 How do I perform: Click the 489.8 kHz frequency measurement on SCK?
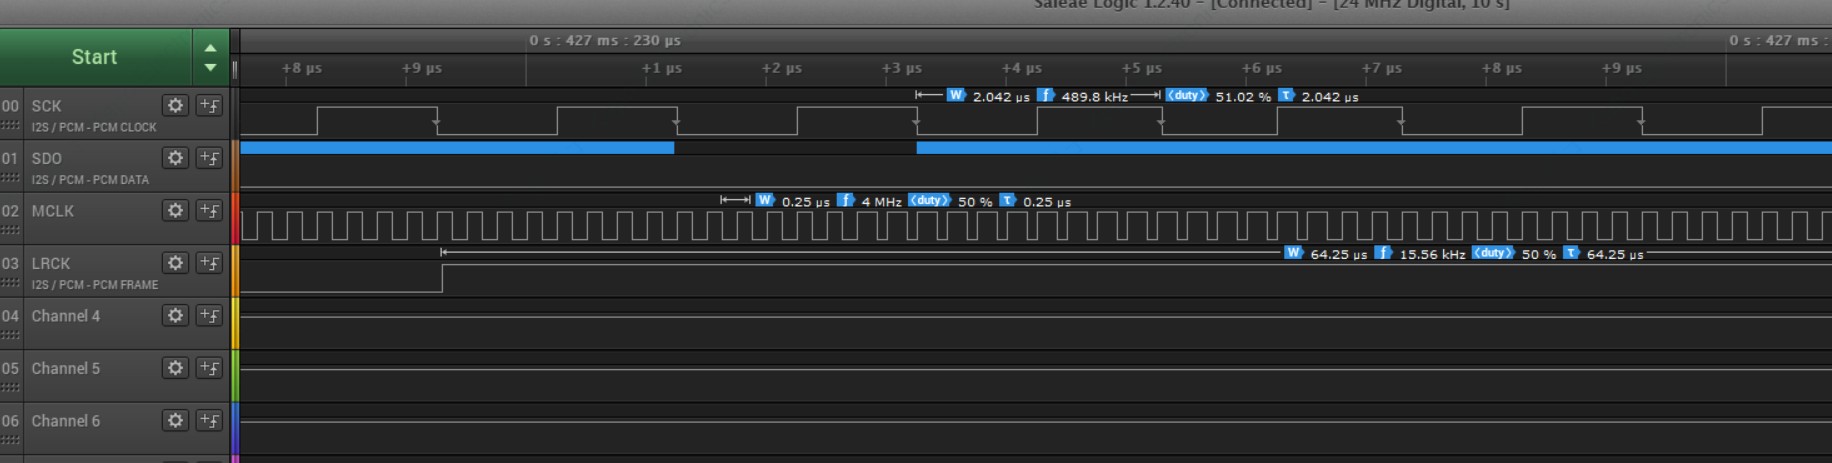pos(1093,97)
